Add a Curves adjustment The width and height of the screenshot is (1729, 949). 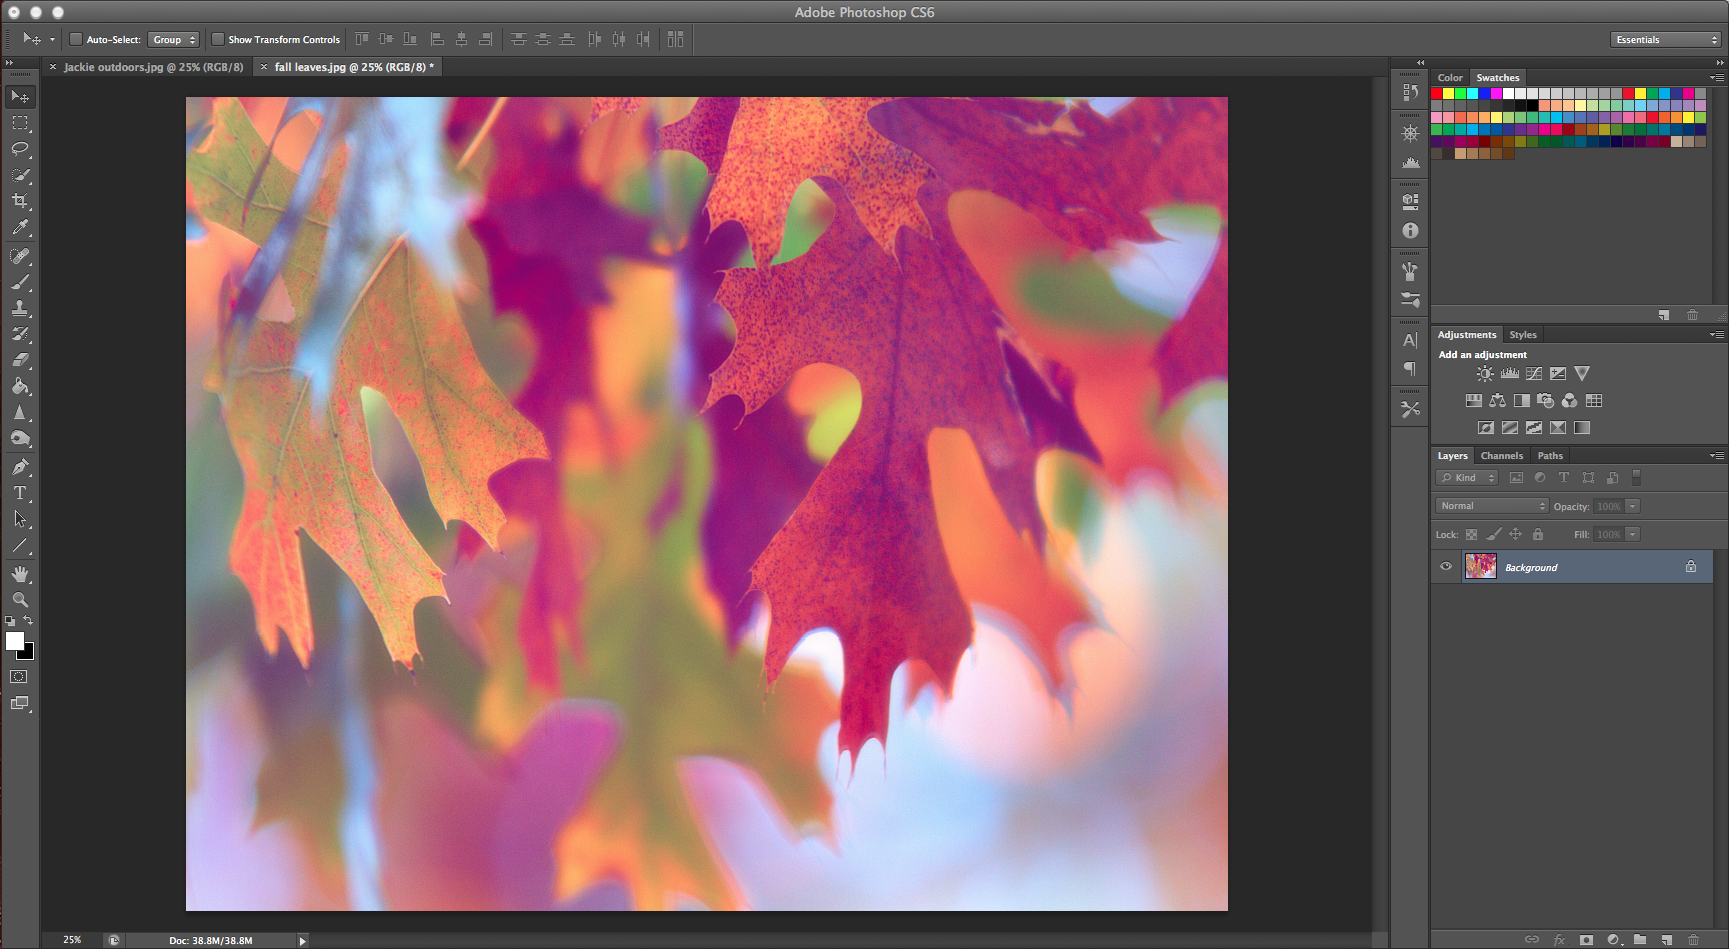point(1534,374)
